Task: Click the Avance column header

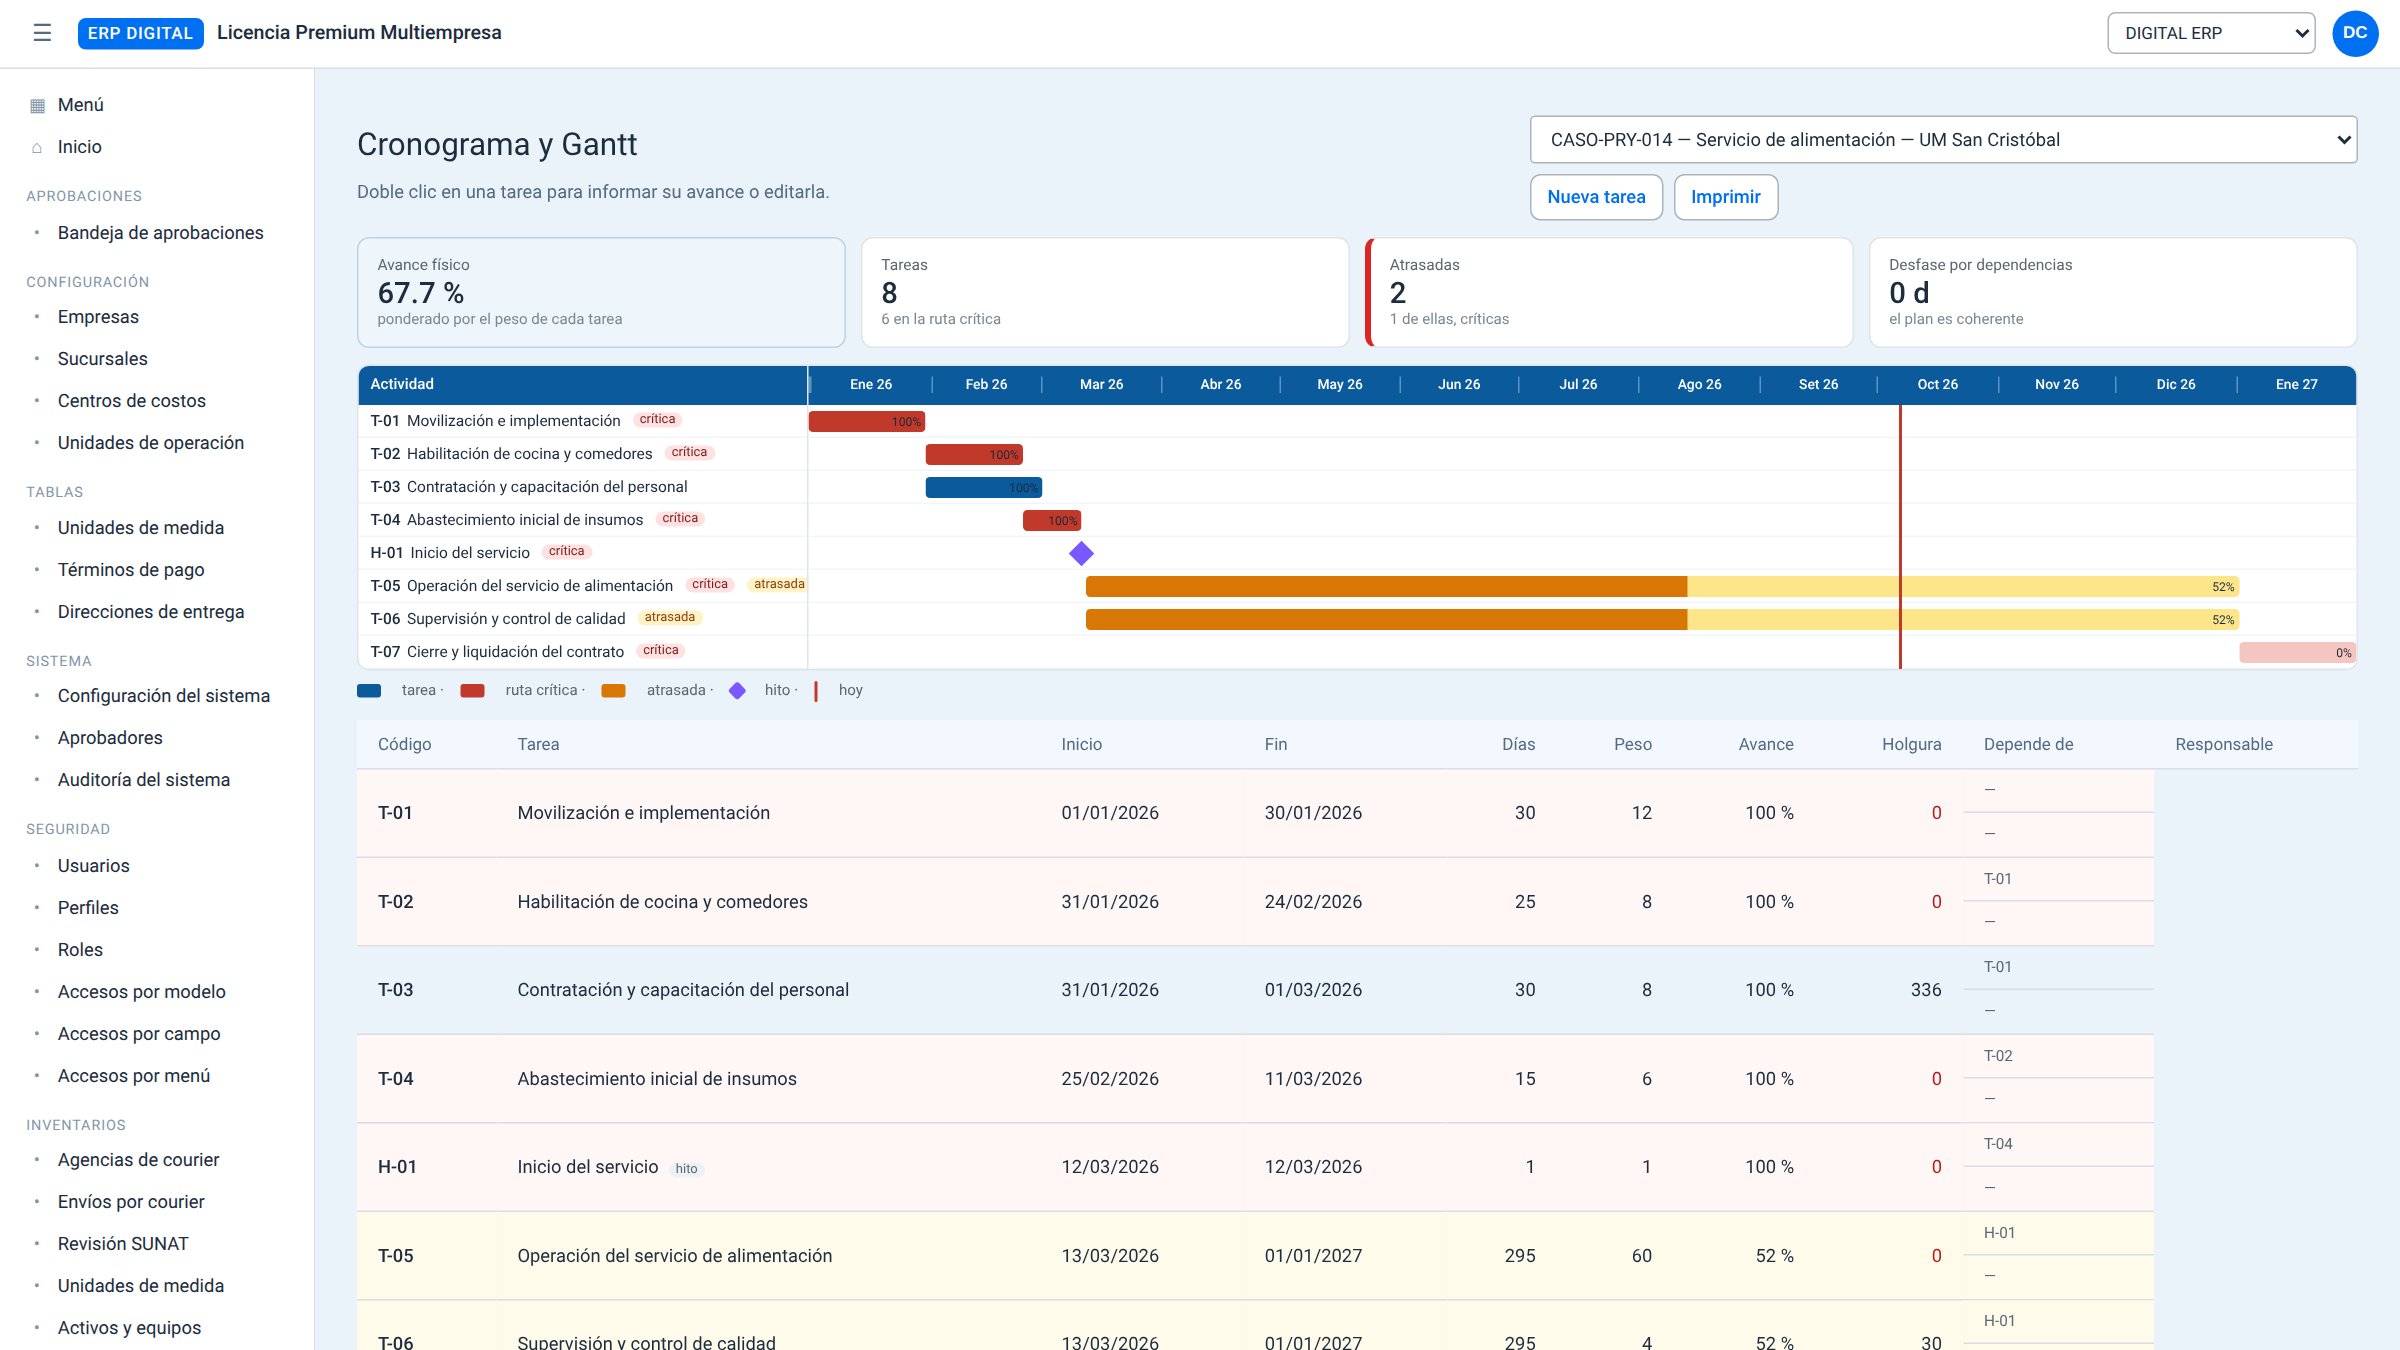Action: click(x=1765, y=744)
